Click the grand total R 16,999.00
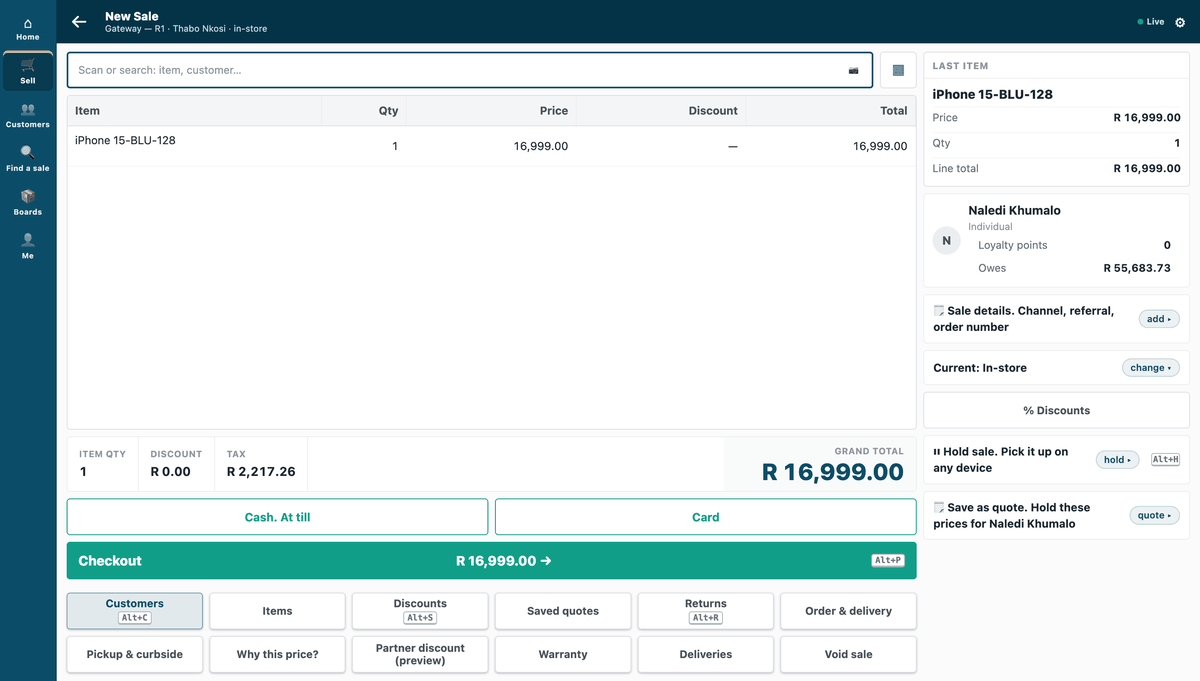 (833, 472)
